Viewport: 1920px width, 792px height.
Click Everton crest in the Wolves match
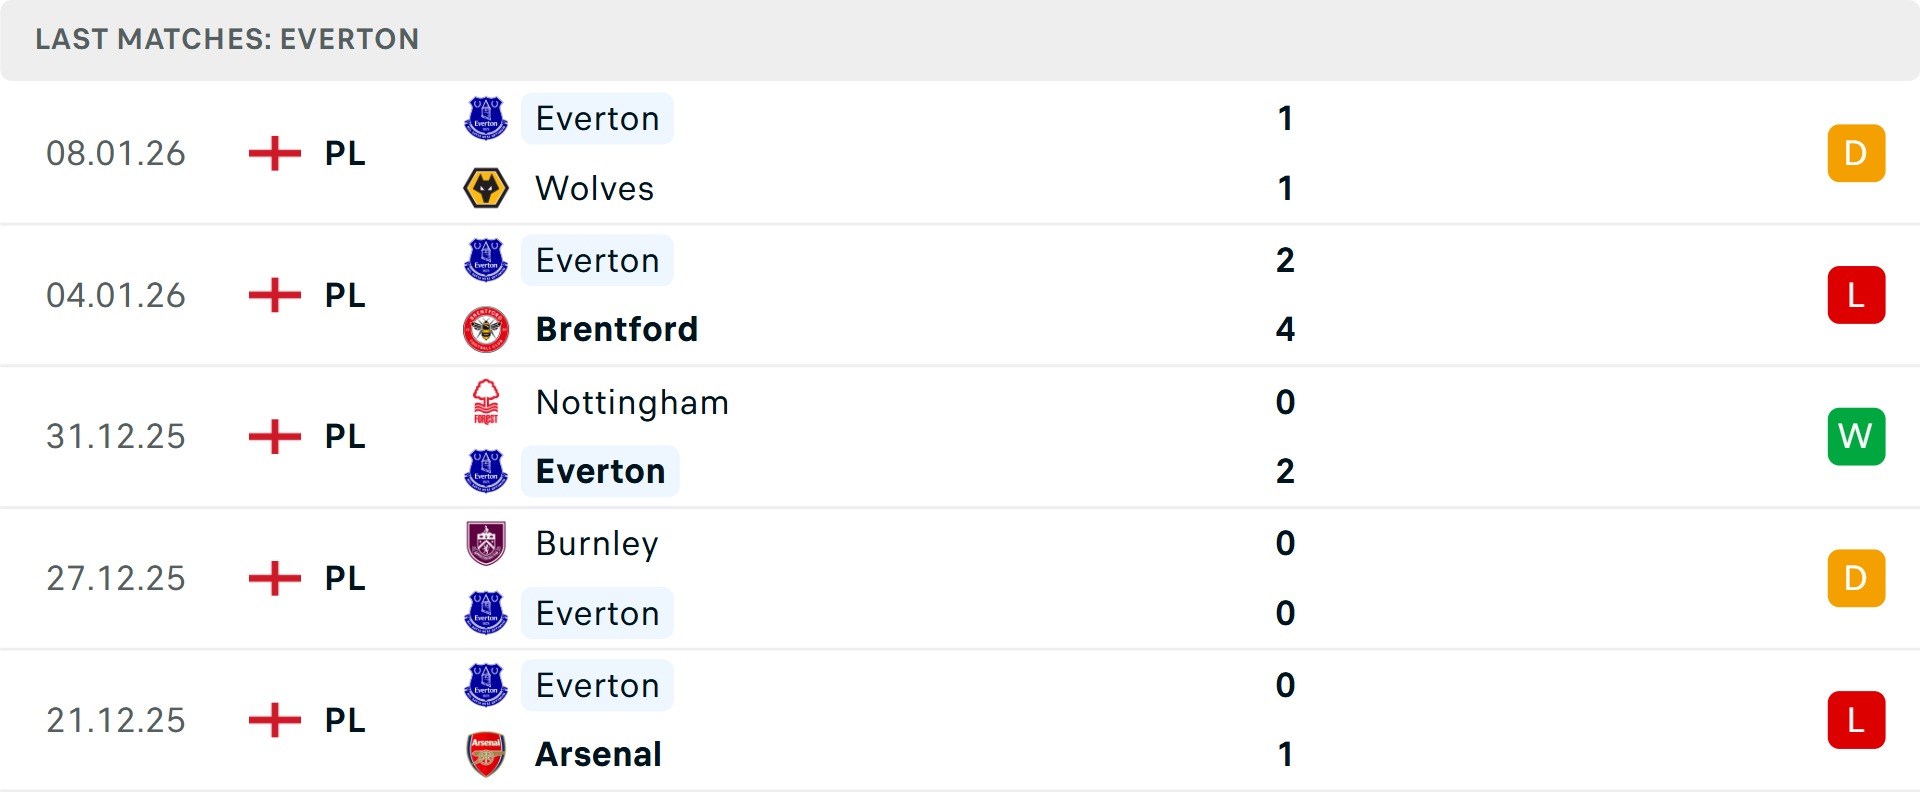point(486,118)
